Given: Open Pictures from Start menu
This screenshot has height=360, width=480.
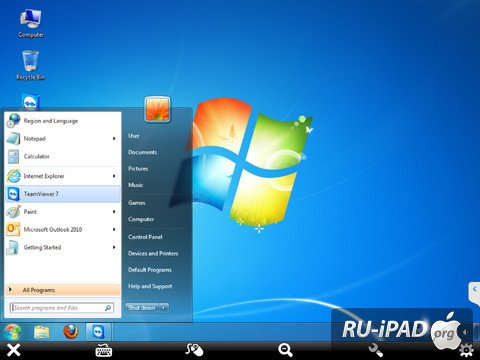Looking at the screenshot, I should tap(138, 169).
